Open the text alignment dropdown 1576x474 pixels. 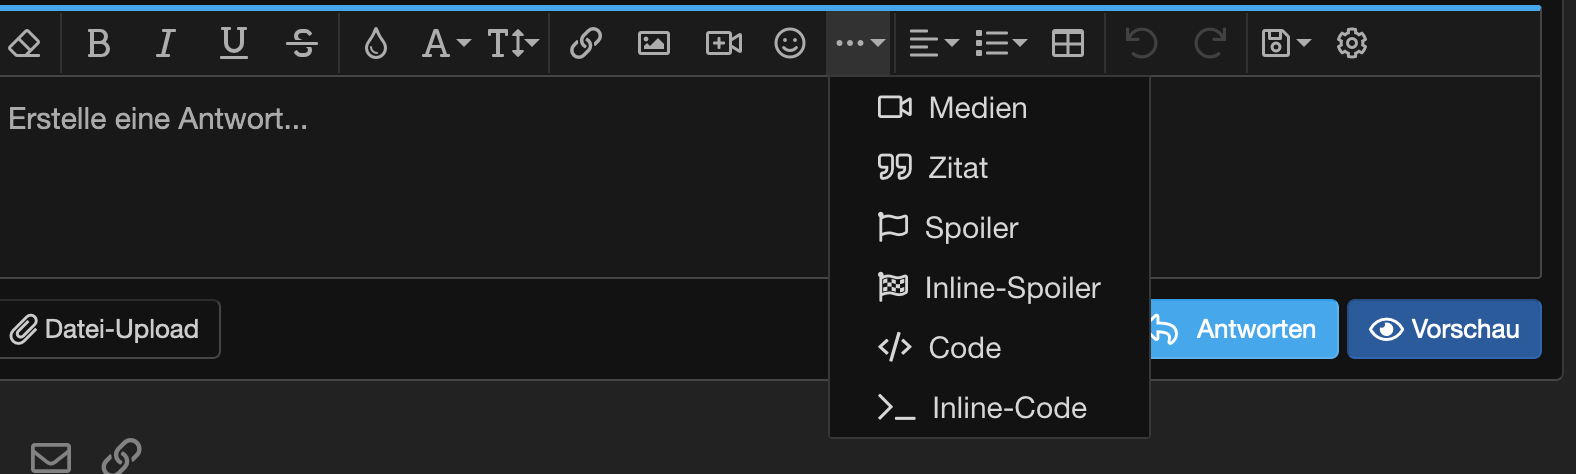[x=933, y=43]
